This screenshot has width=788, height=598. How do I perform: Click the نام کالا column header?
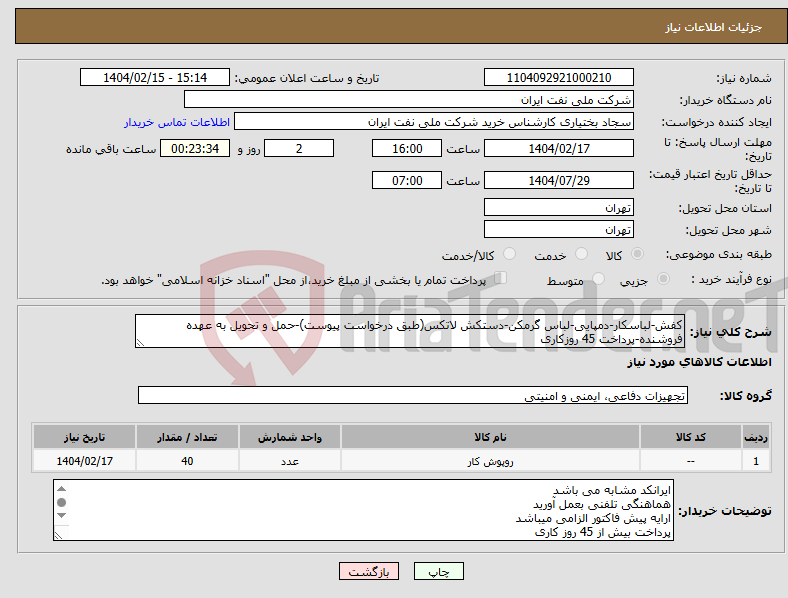[x=490, y=437]
